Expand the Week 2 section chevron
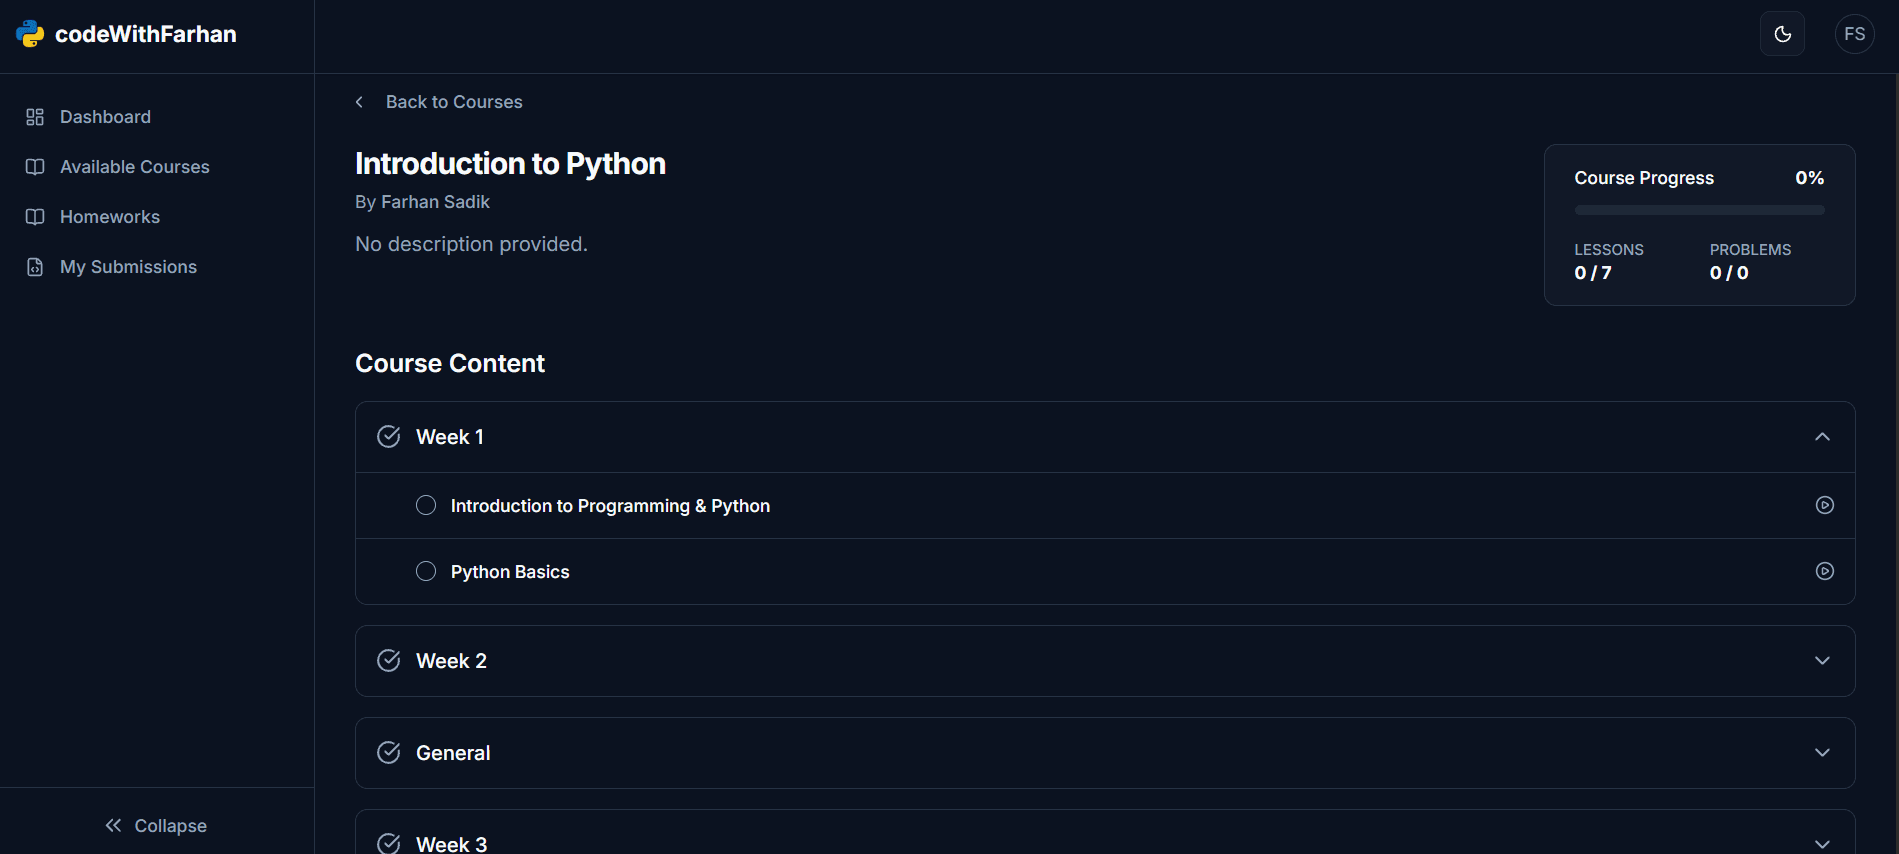Viewport: 1899px width, 854px height. click(1822, 661)
